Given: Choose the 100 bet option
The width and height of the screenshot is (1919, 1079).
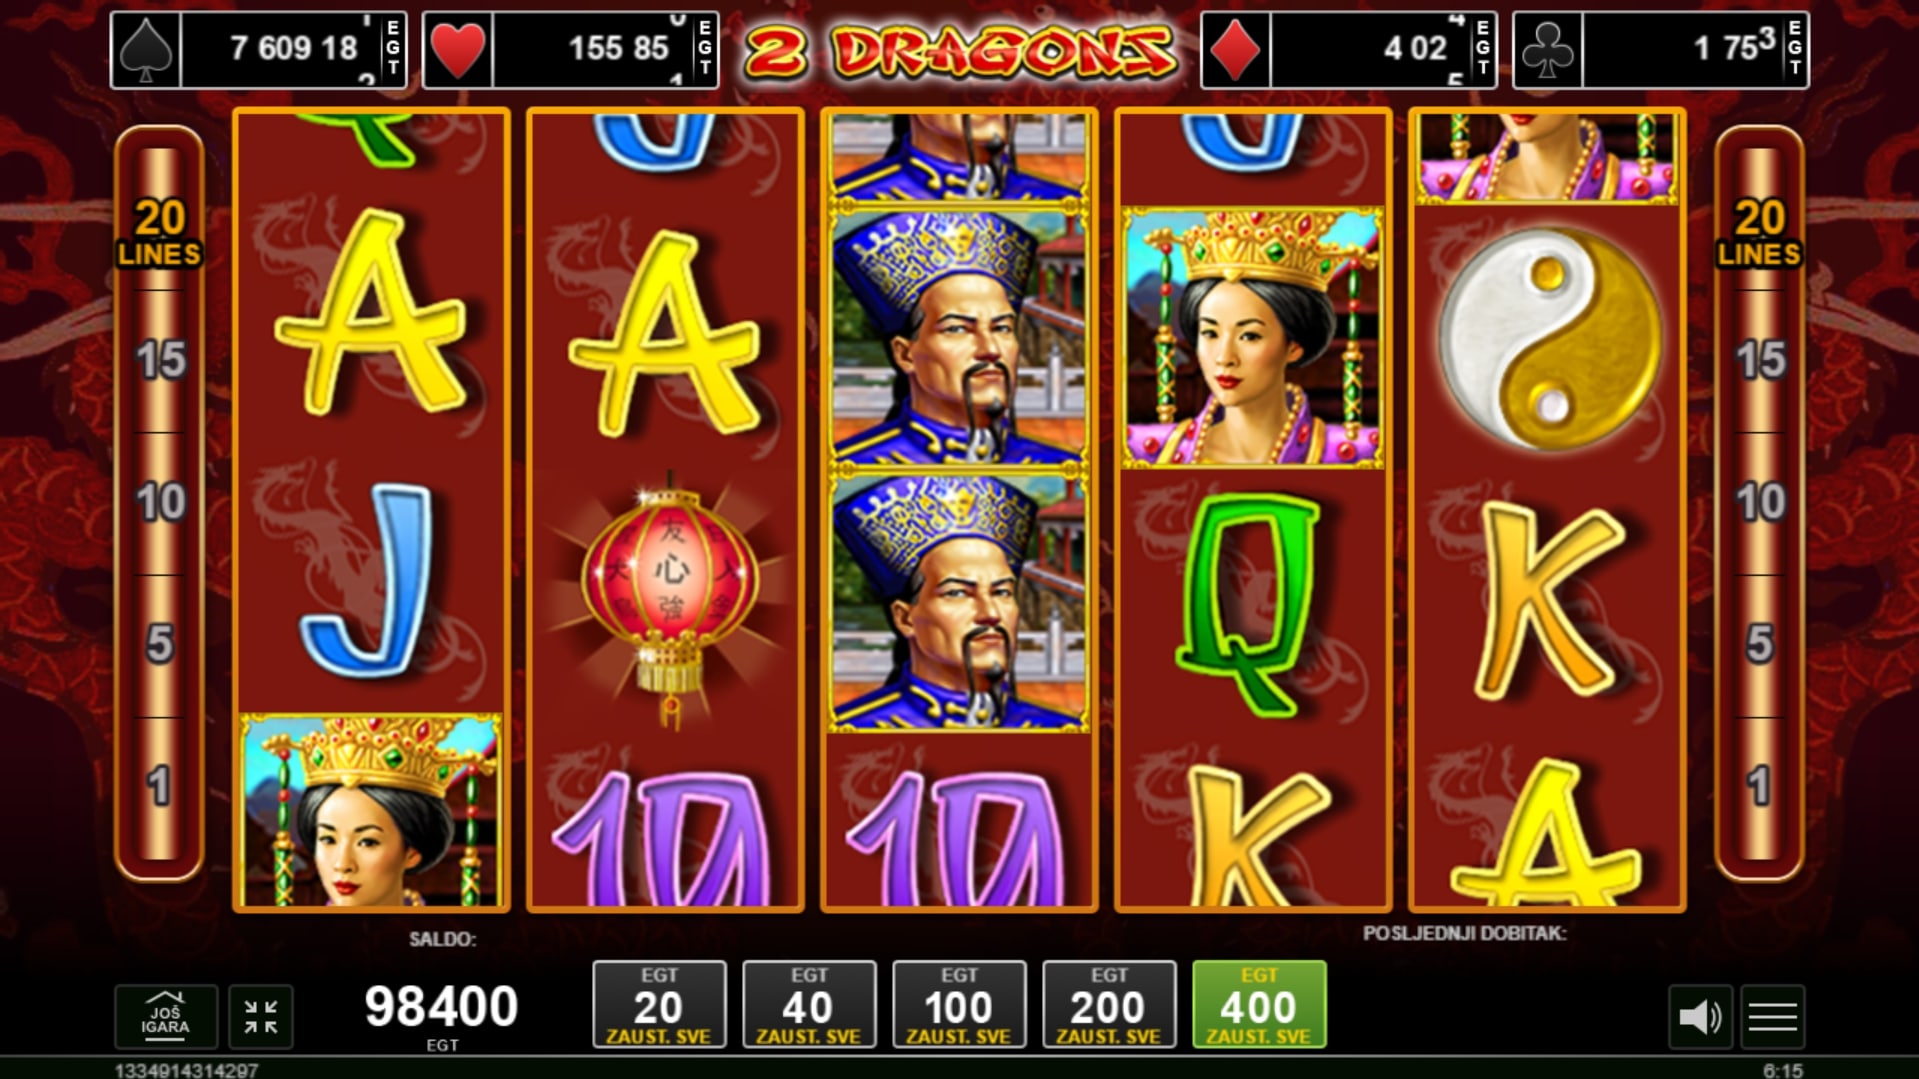Looking at the screenshot, I should point(959,1004).
